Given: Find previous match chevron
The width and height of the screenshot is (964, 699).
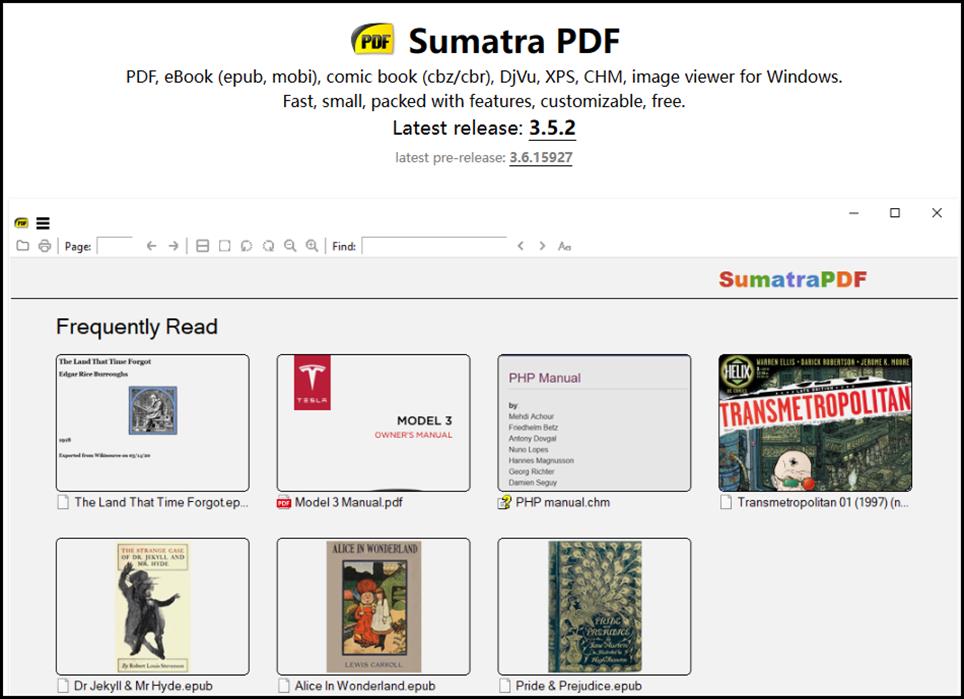Looking at the screenshot, I should coord(521,246).
